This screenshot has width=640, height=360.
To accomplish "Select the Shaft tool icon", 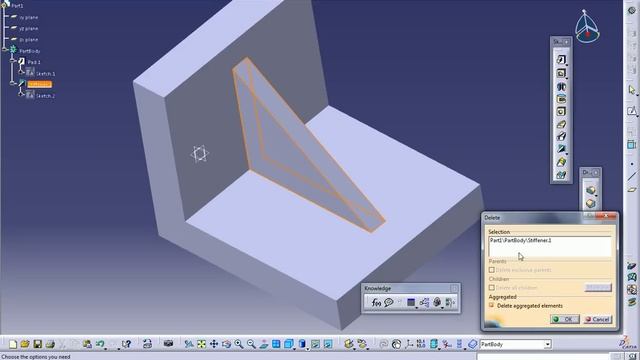I will 561,87.
